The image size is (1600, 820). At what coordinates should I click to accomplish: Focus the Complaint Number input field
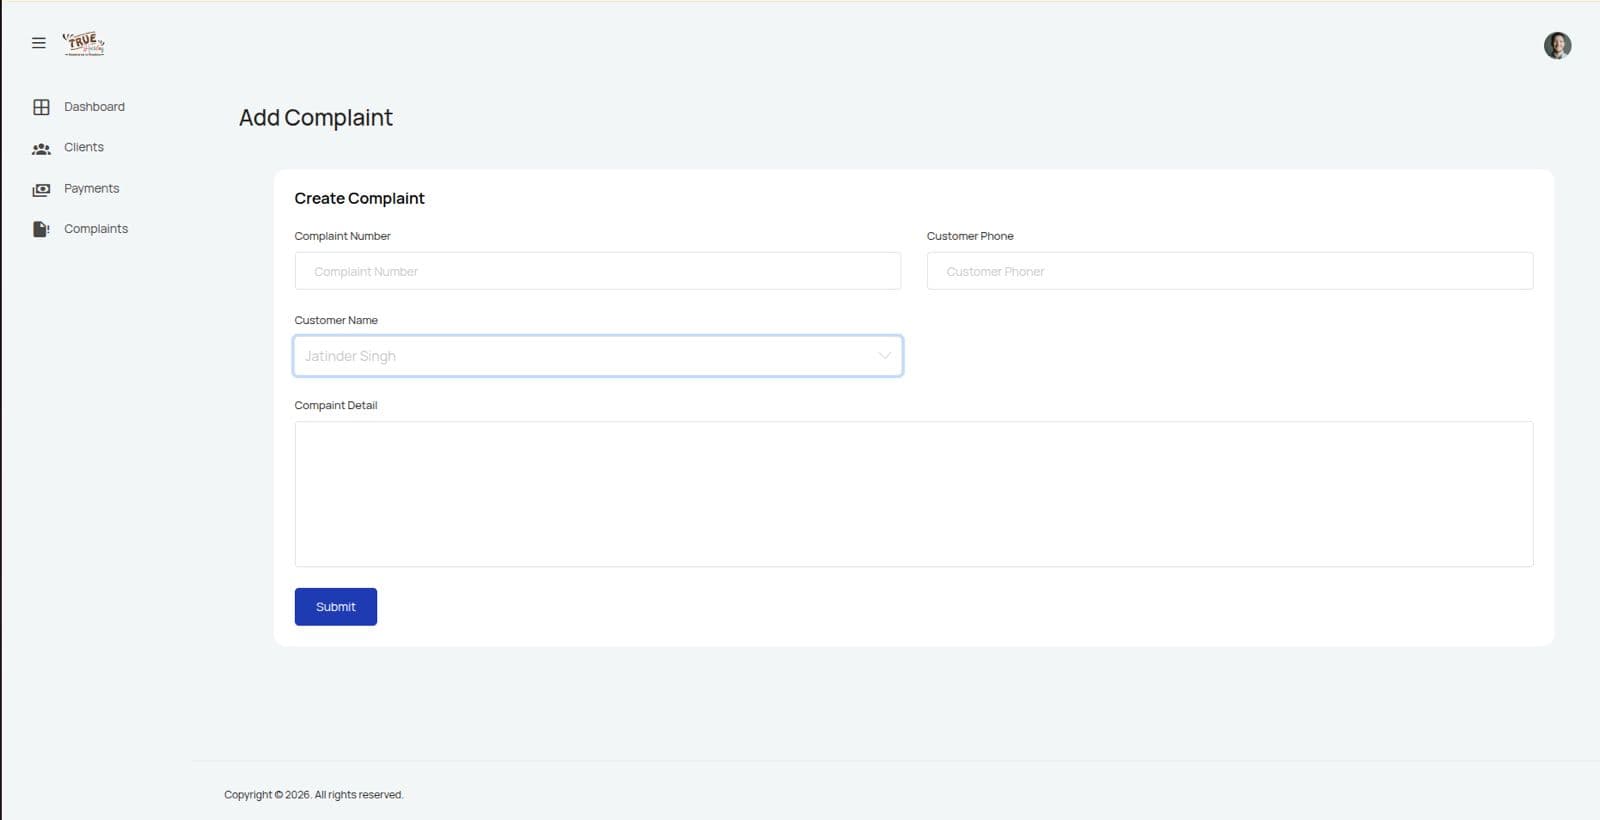pyautogui.click(x=598, y=271)
